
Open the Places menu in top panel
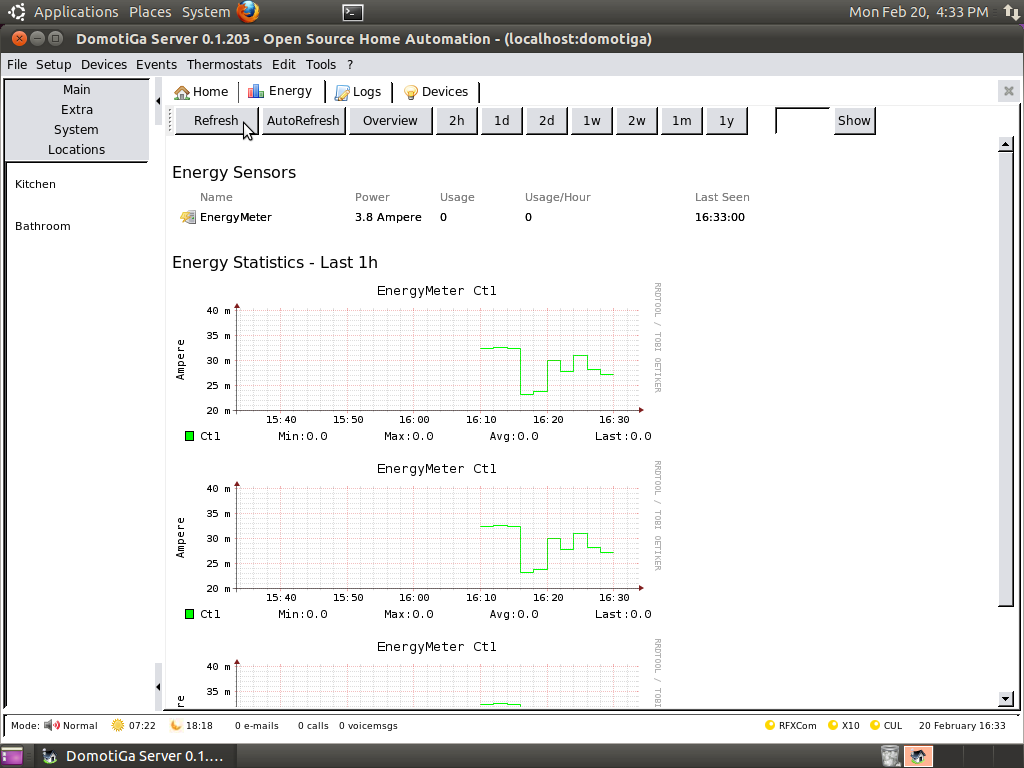pos(150,12)
